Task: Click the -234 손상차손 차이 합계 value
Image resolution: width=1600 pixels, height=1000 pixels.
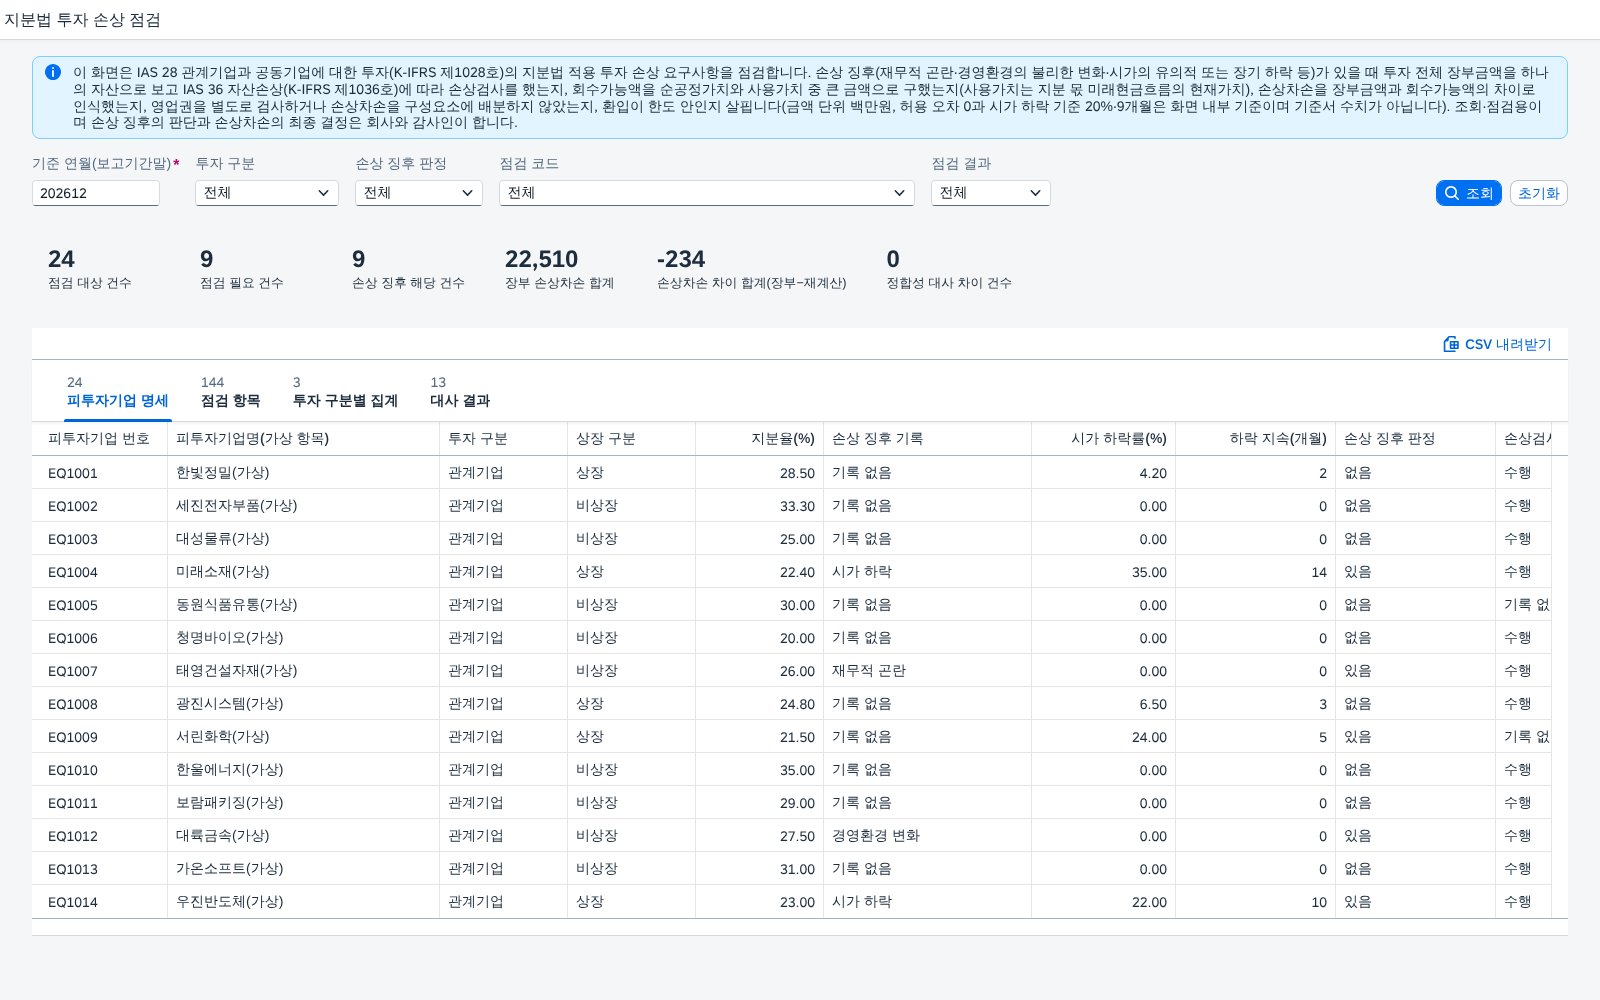Action: pos(681,259)
